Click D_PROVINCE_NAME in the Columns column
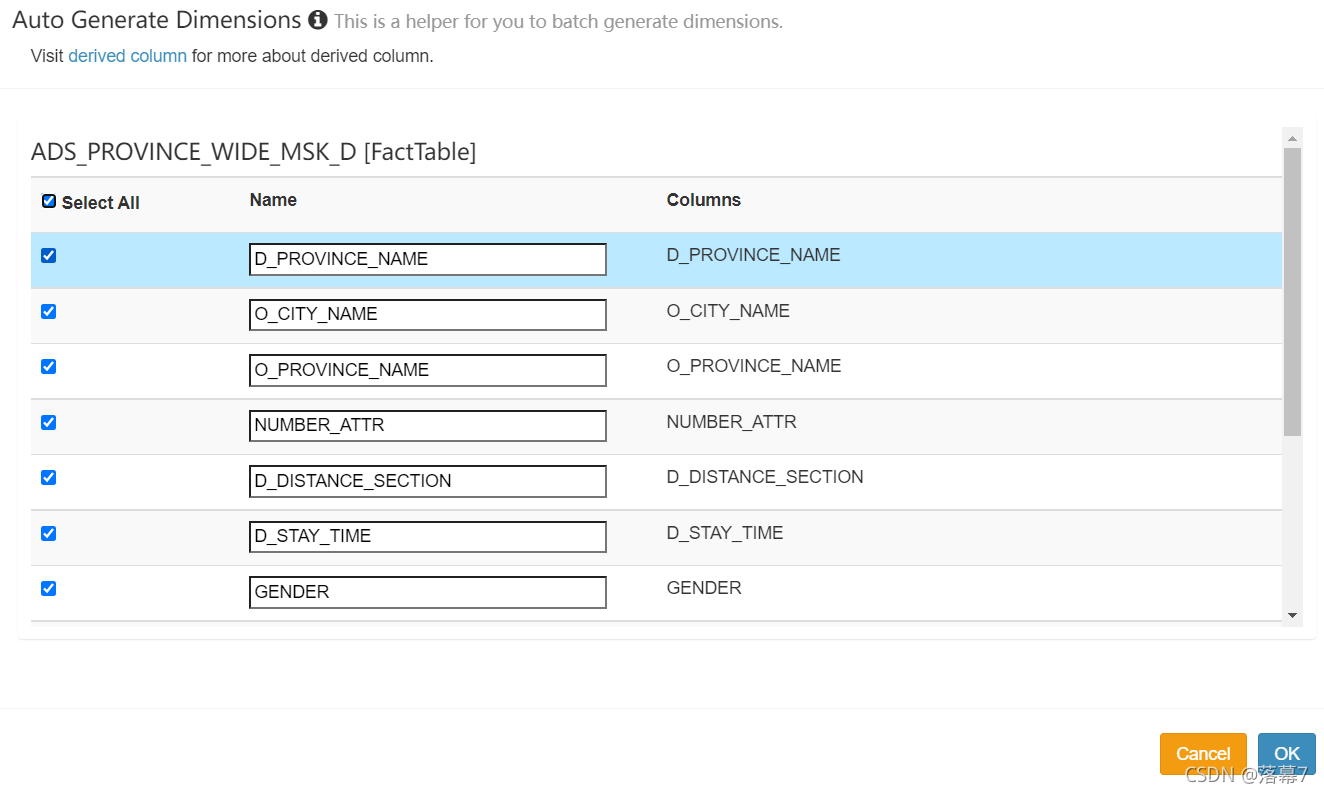Screen dimensions: 1324x793 [754, 255]
